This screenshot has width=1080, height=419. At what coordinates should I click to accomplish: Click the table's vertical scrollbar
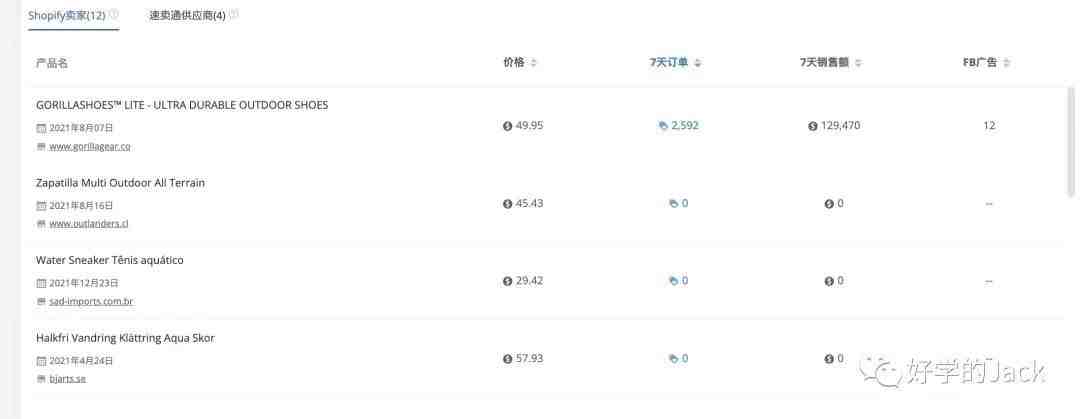[x=1071, y=141]
